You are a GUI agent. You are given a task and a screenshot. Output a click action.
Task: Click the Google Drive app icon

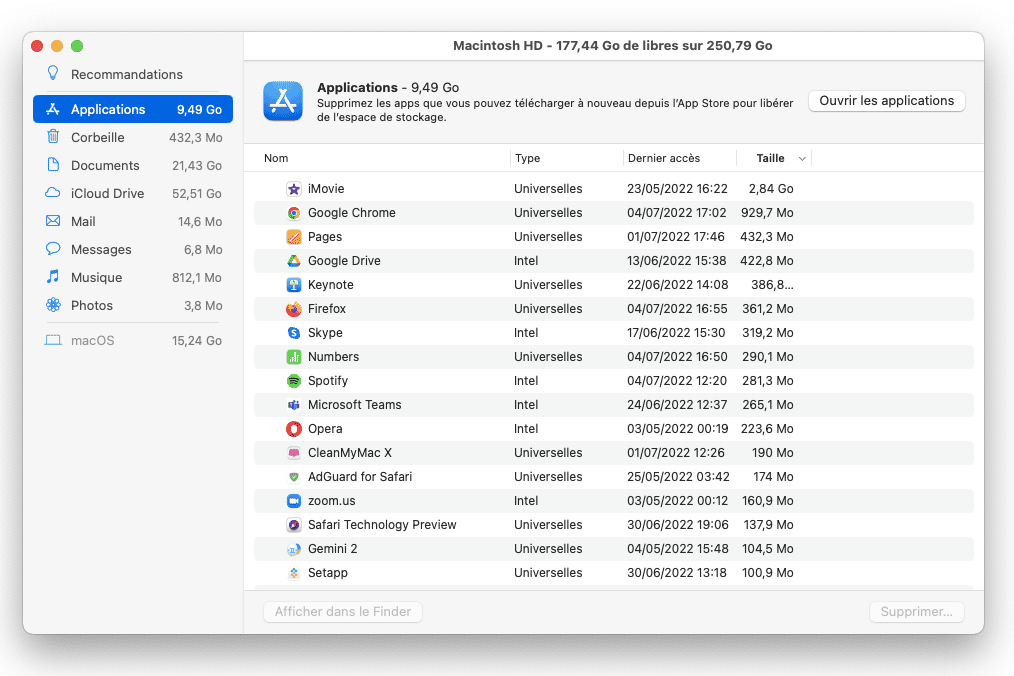294,261
